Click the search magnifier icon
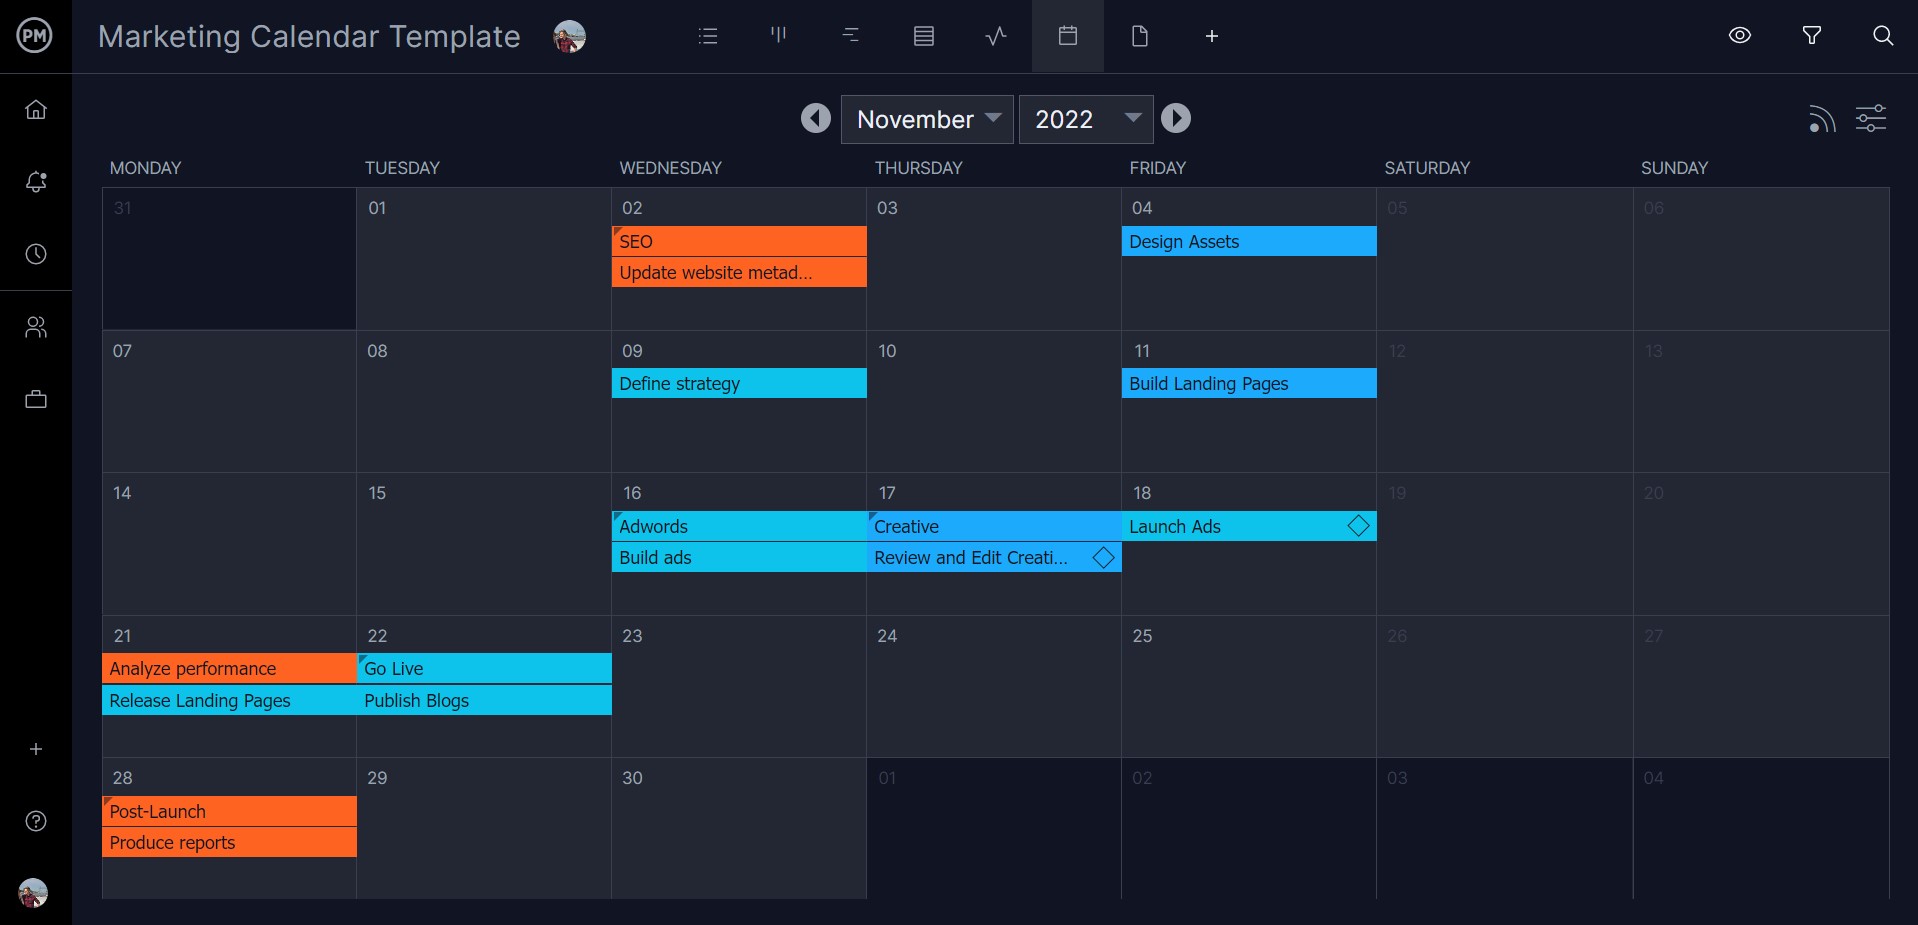Viewport: 1918px width, 925px height. coord(1882,36)
